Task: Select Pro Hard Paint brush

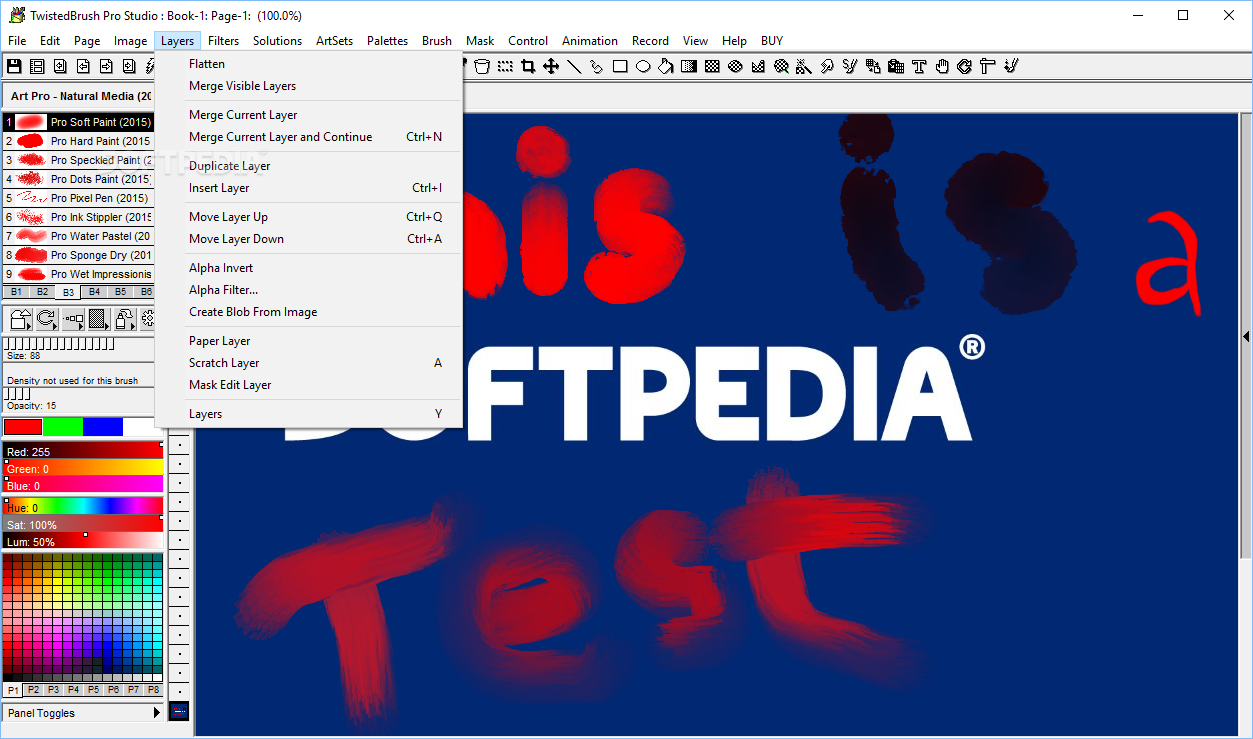Action: [78, 141]
